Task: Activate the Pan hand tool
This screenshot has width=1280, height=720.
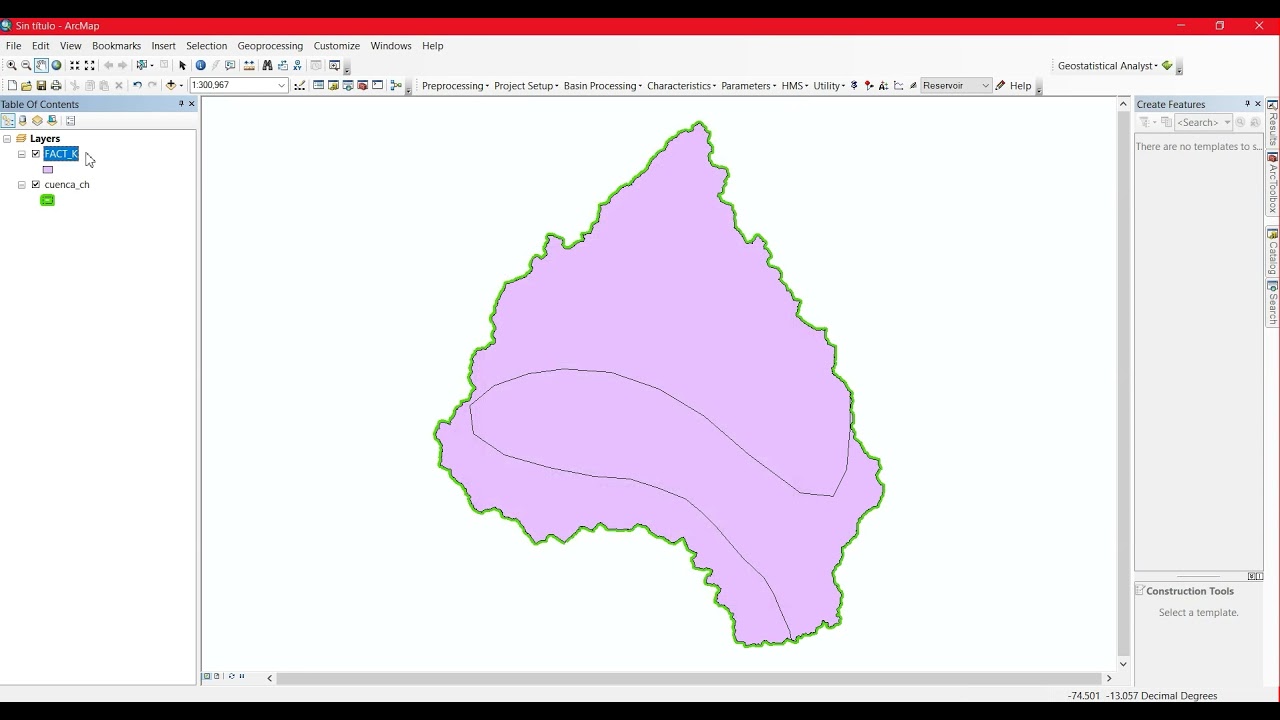Action: click(41, 65)
